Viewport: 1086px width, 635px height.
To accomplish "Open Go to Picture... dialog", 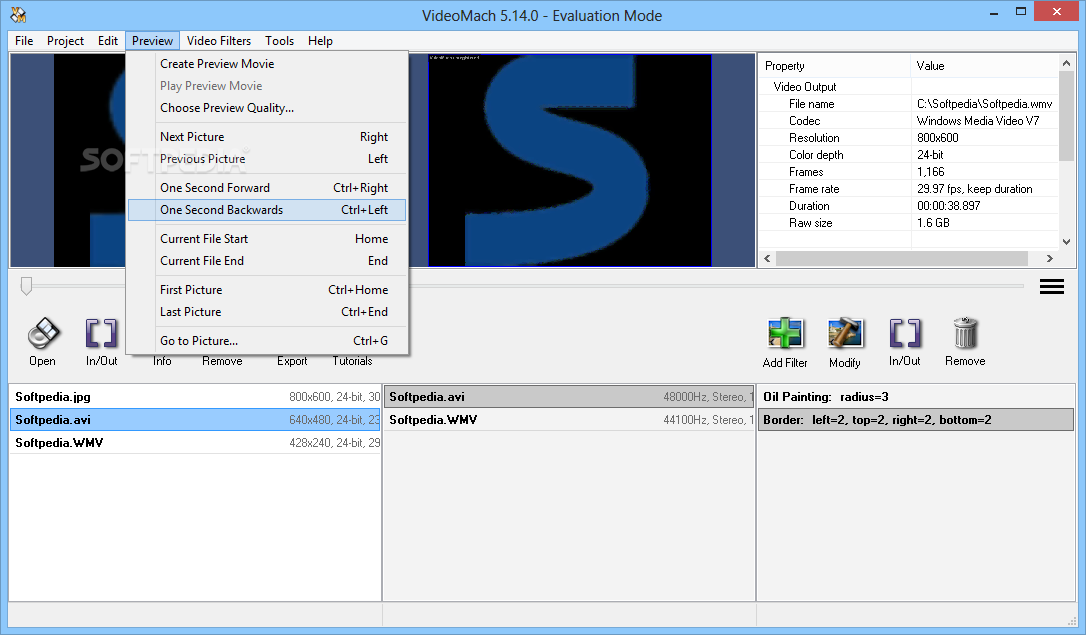I will (267, 341).
